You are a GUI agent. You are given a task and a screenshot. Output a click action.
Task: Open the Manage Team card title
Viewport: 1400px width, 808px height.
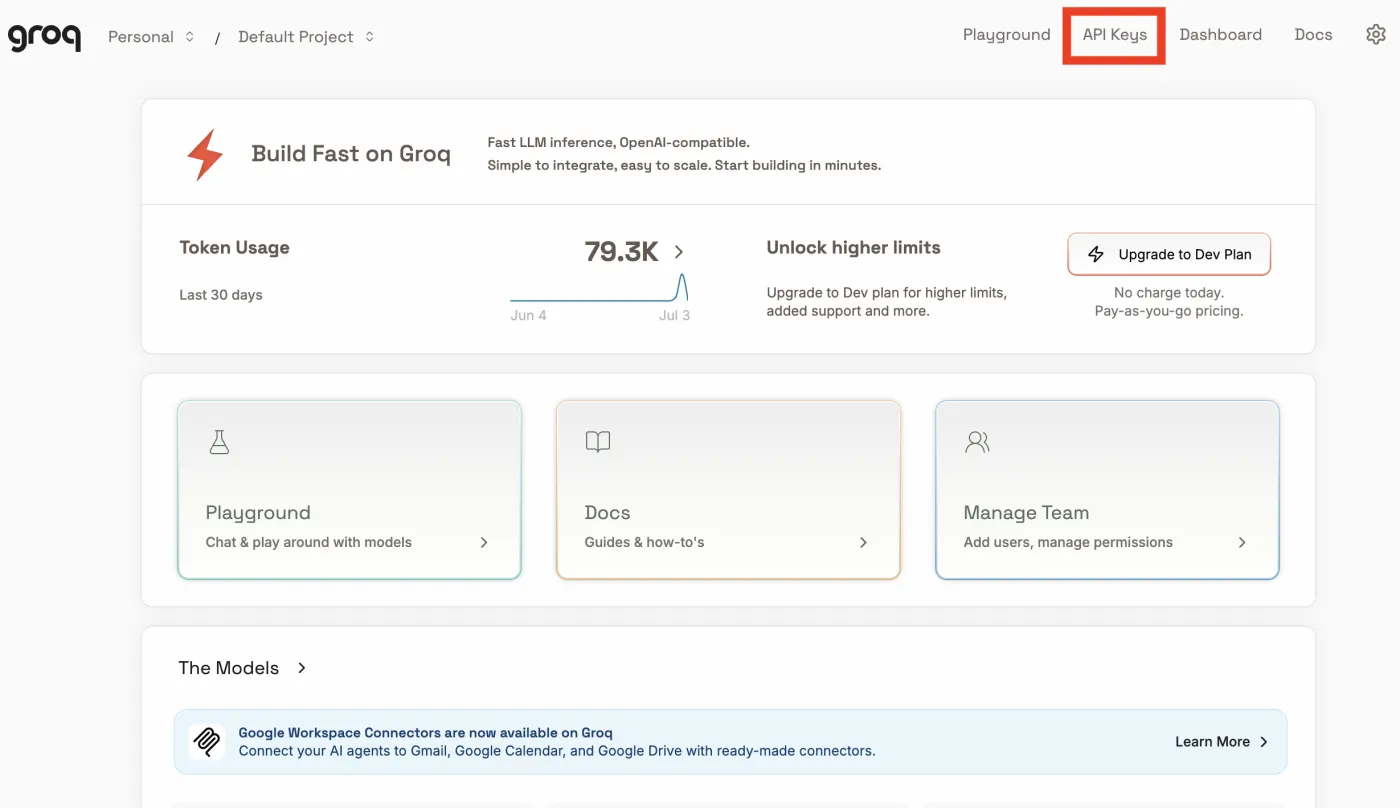(1026, 513)
